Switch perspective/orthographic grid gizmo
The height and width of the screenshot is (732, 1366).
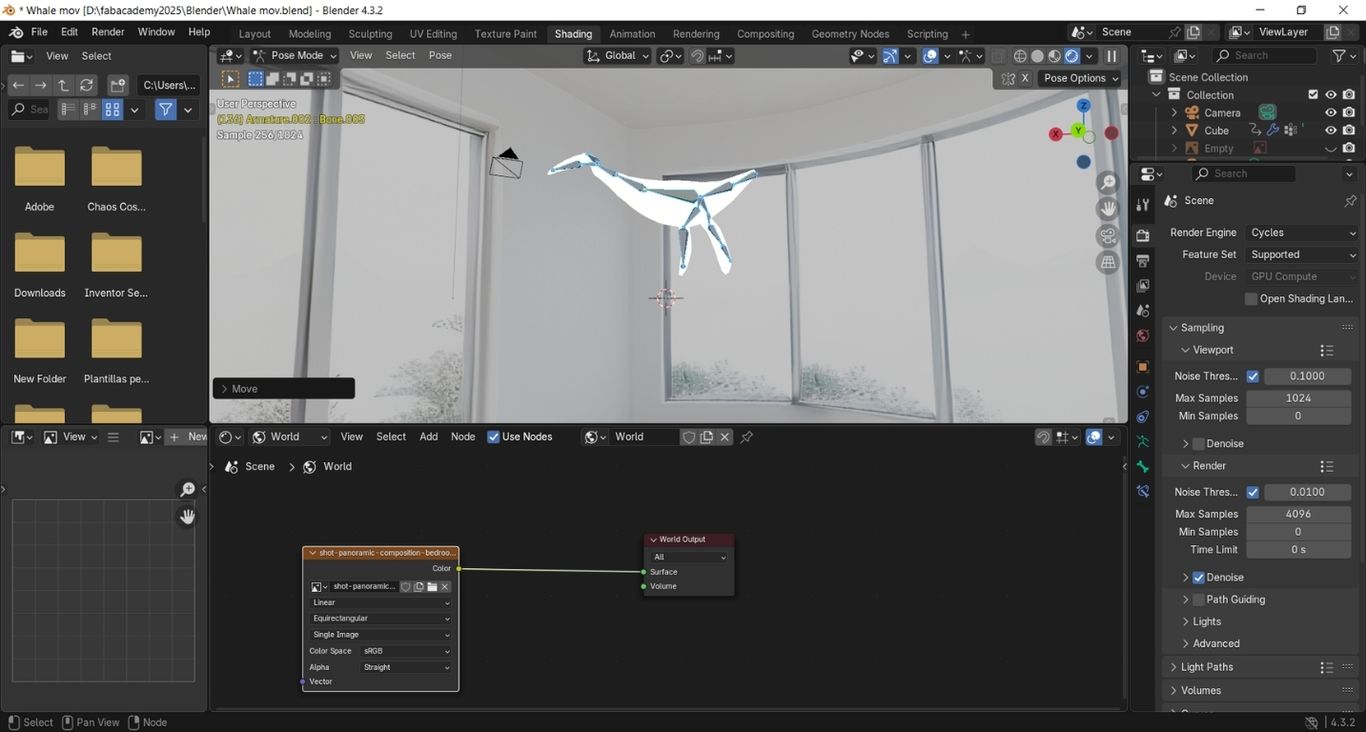coord(1107,262)
